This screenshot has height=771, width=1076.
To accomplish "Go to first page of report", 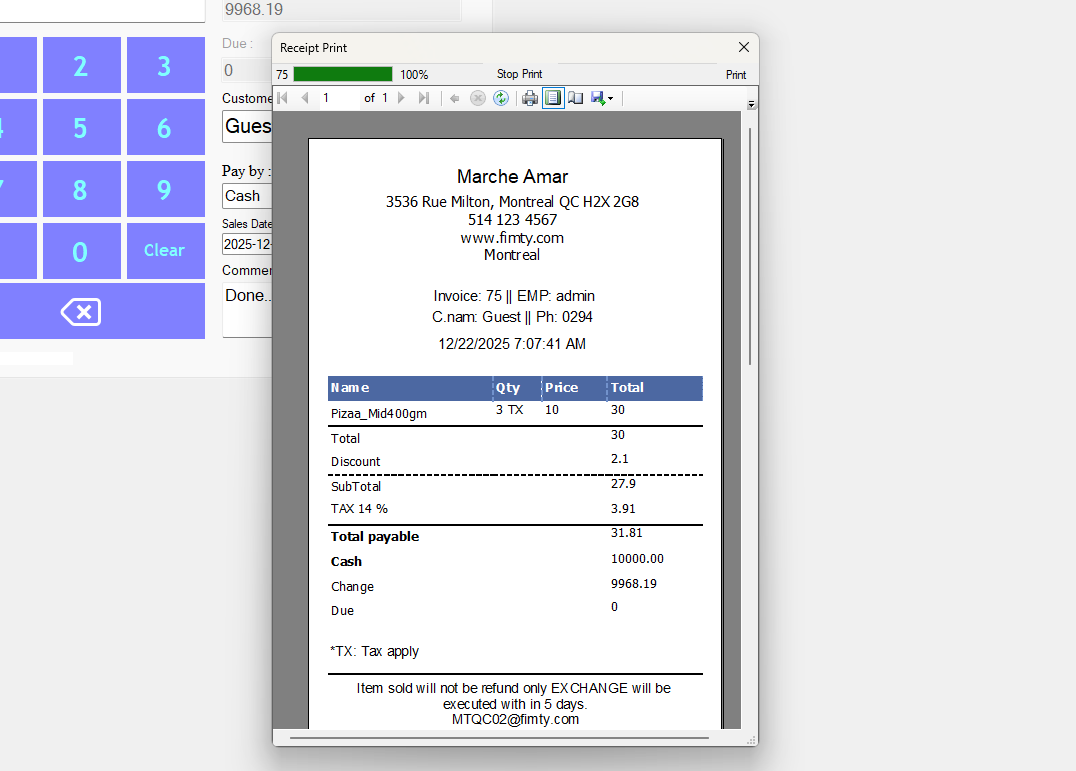I will 282,98.
